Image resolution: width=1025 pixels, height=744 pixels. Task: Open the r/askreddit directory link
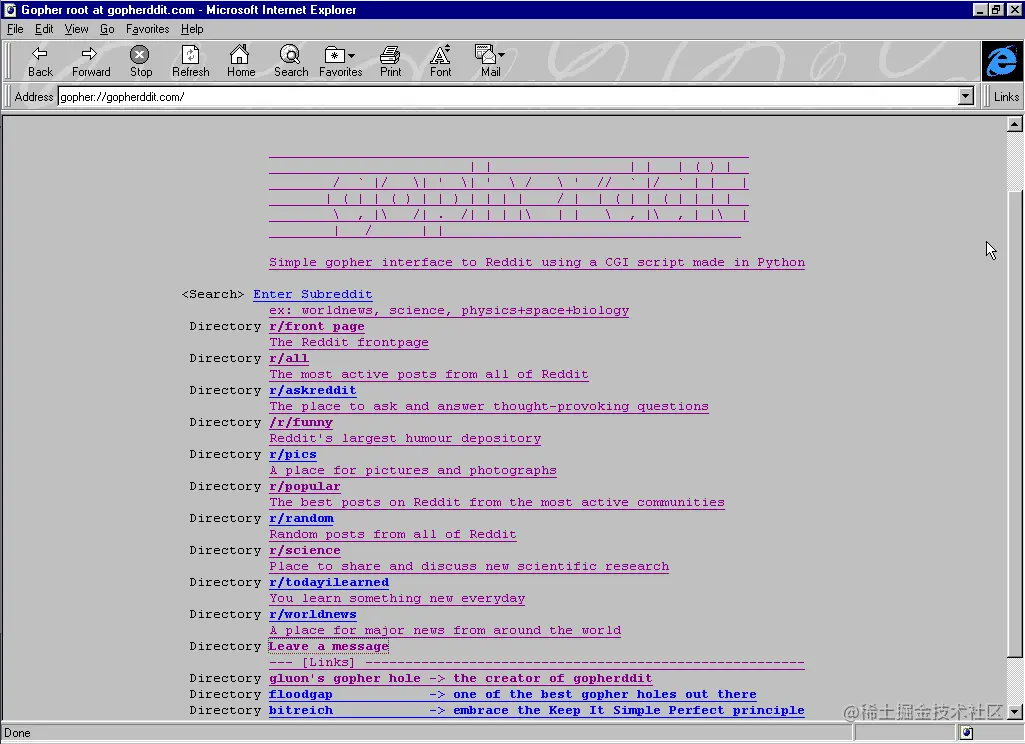[x=312, y=390]
